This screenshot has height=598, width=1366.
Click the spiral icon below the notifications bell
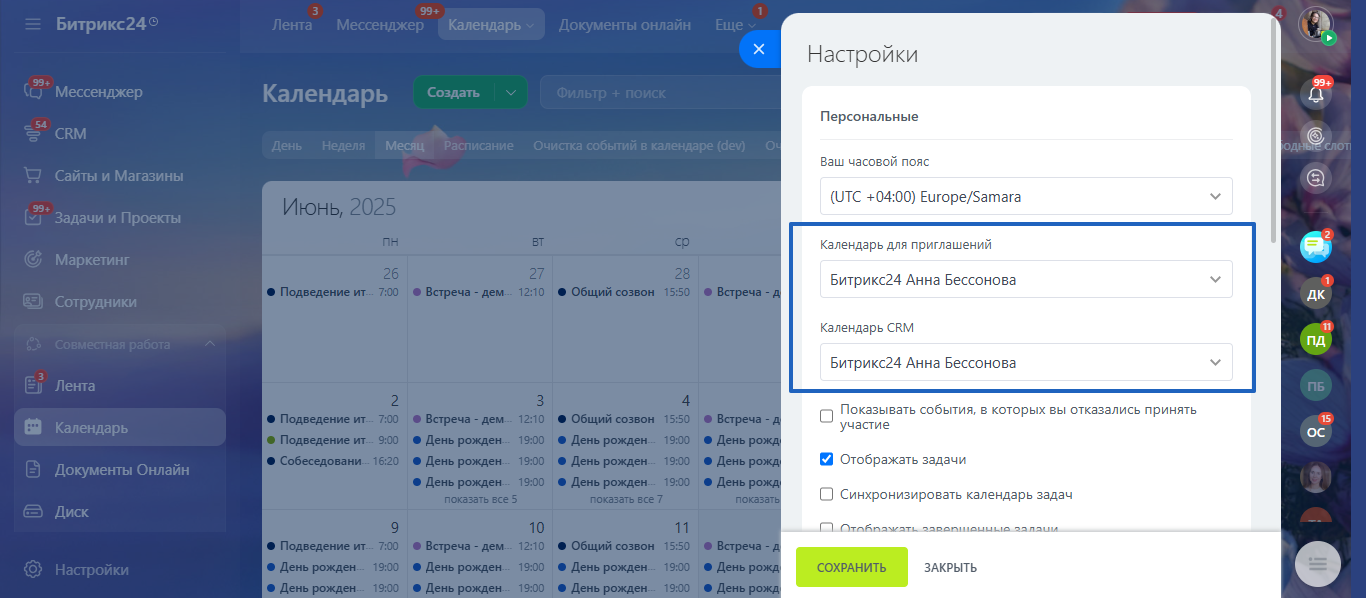click(x=1316, y=136)
